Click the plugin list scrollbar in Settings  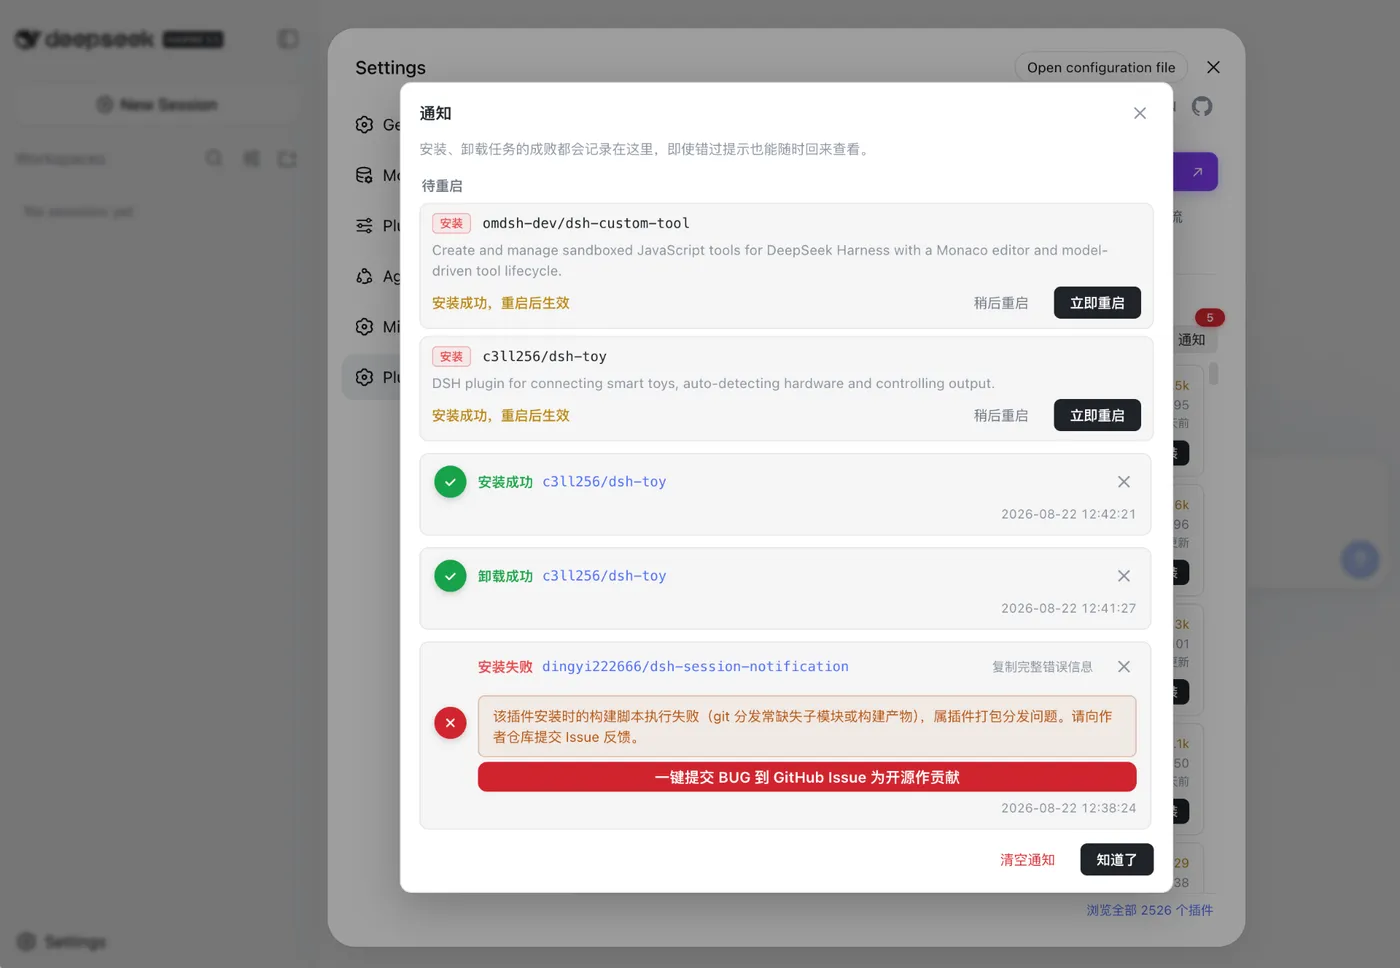click(x=1213, y=374)
